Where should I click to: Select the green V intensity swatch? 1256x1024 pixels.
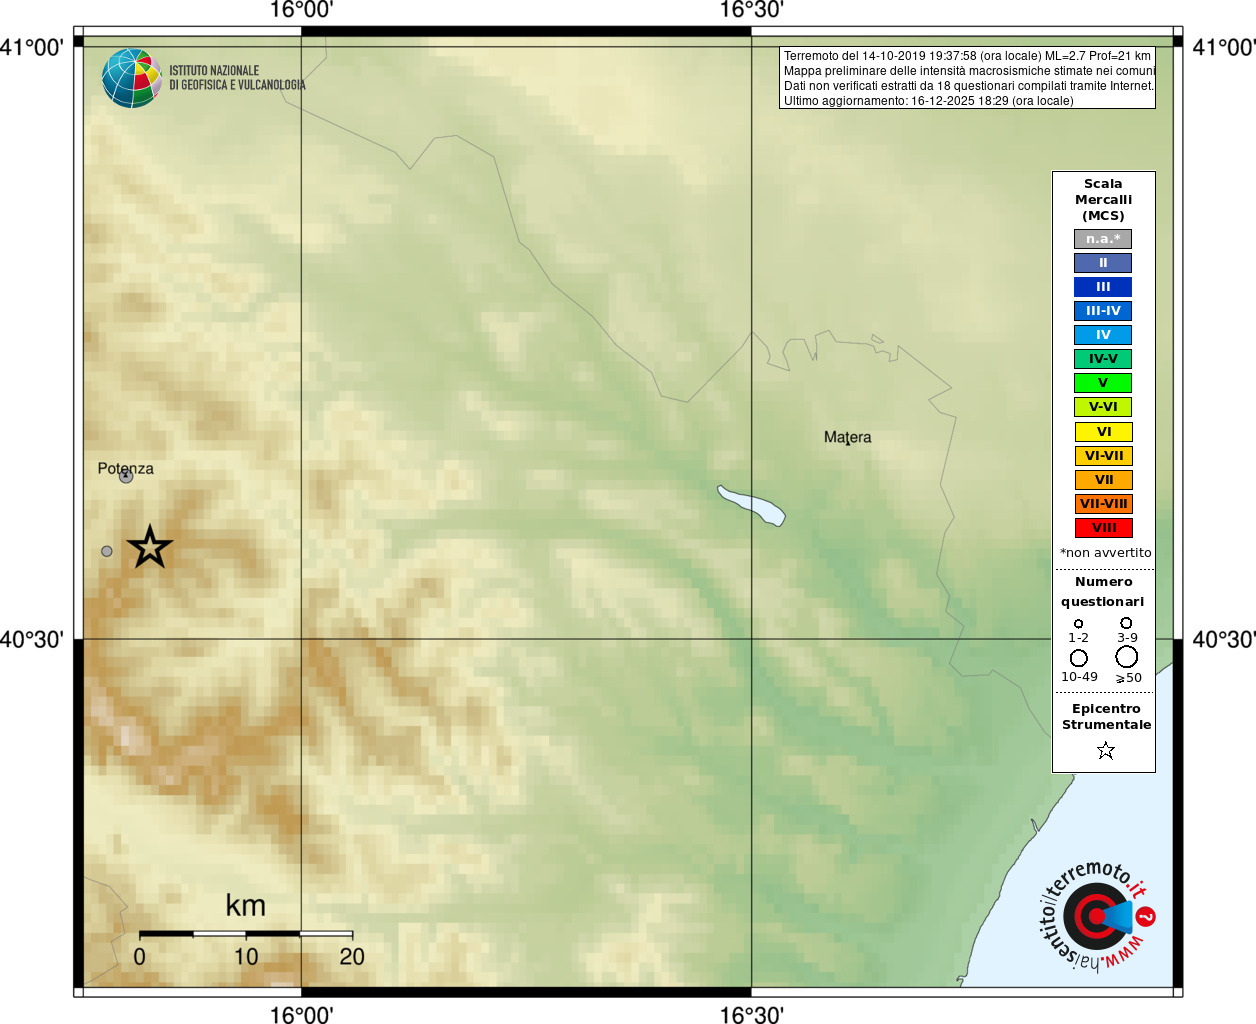pyautogui.click(x=1103, y=383)
